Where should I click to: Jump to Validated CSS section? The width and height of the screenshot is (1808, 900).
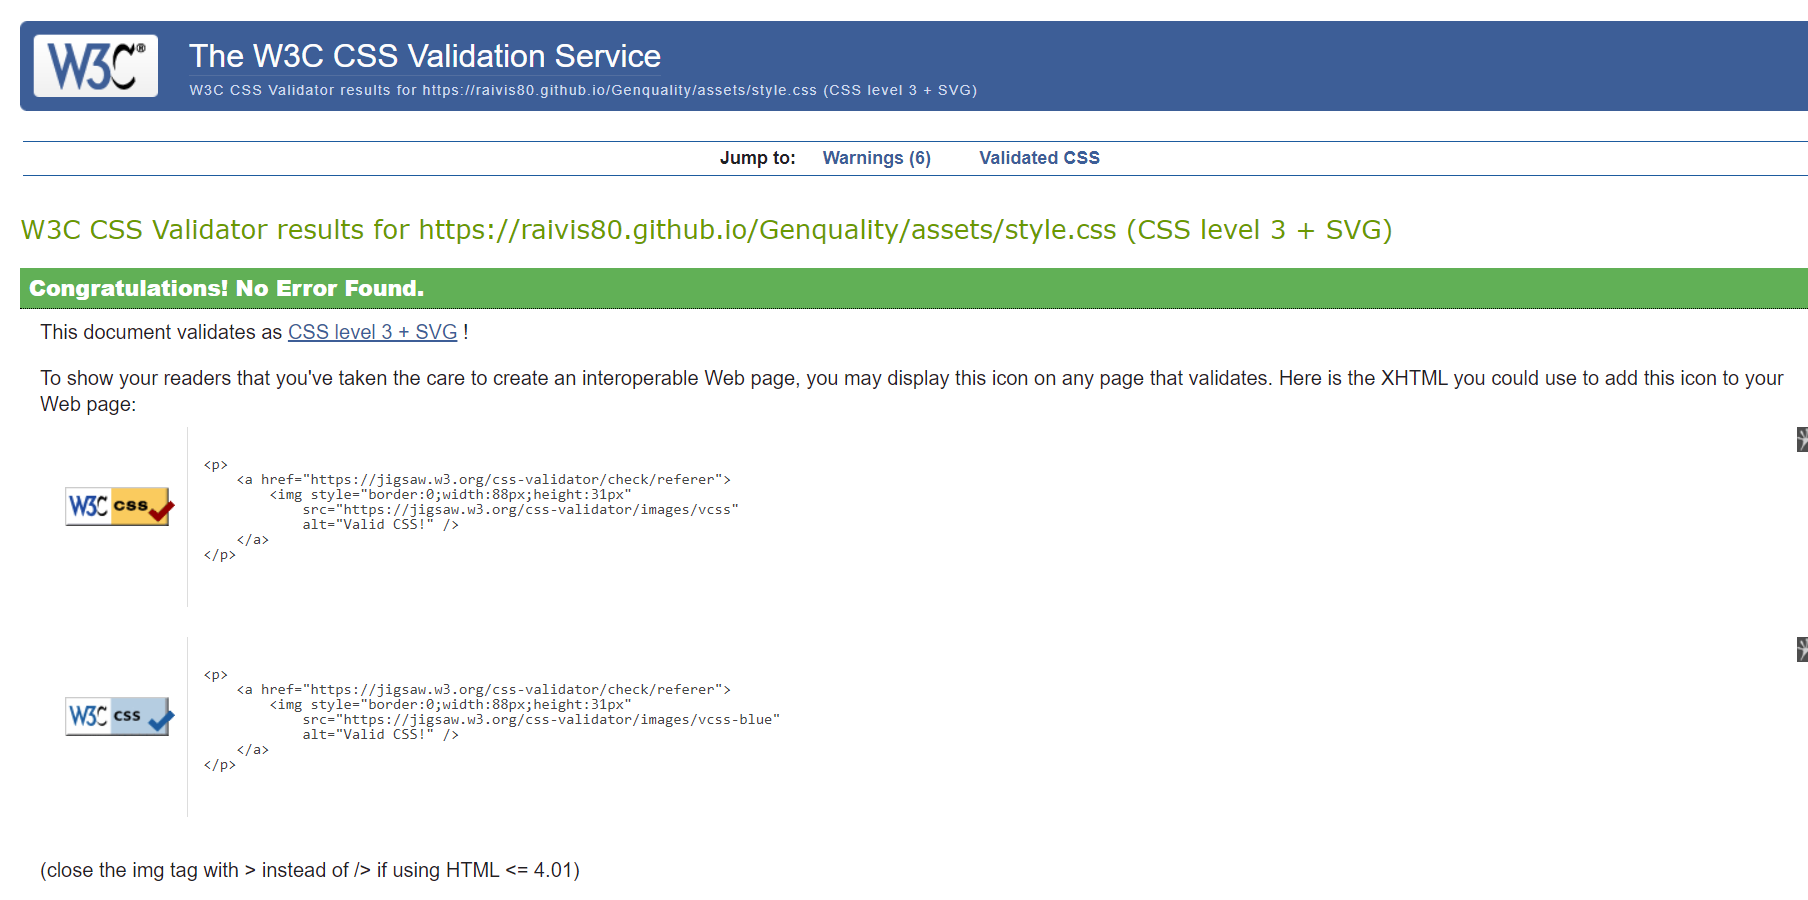click(1039, 158)
